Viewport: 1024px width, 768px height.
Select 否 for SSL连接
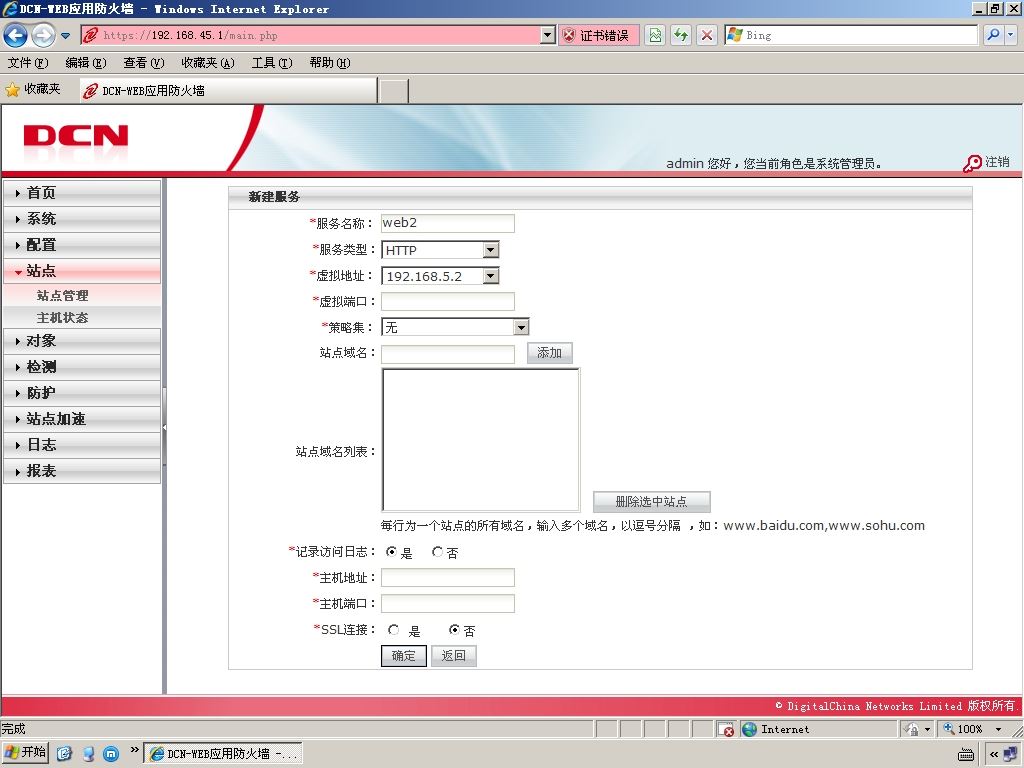click(455, 630)
